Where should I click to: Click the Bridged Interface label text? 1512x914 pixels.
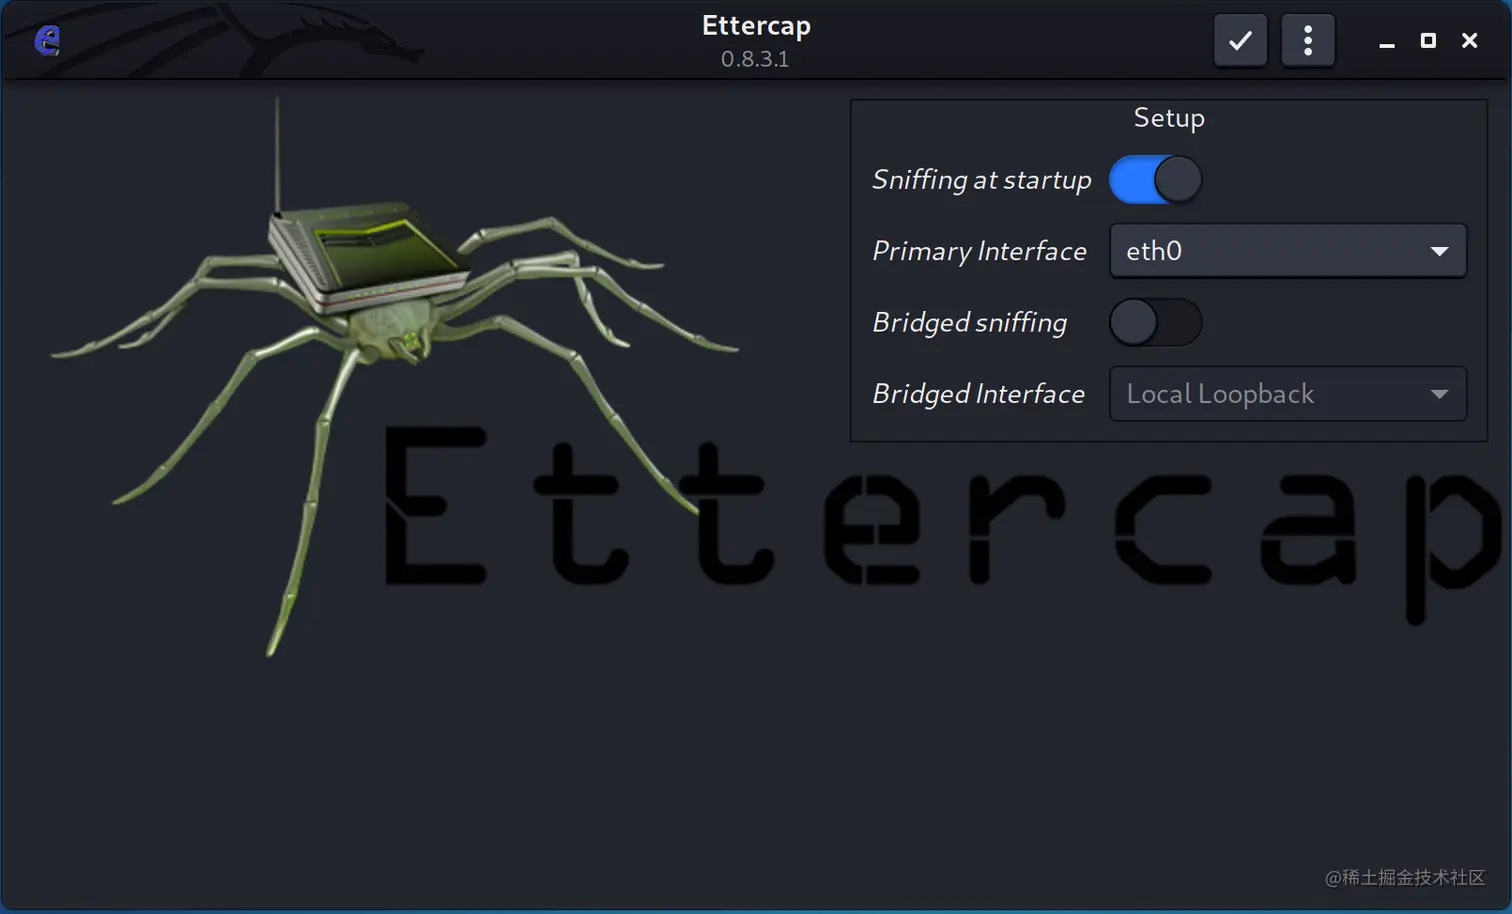978,393
